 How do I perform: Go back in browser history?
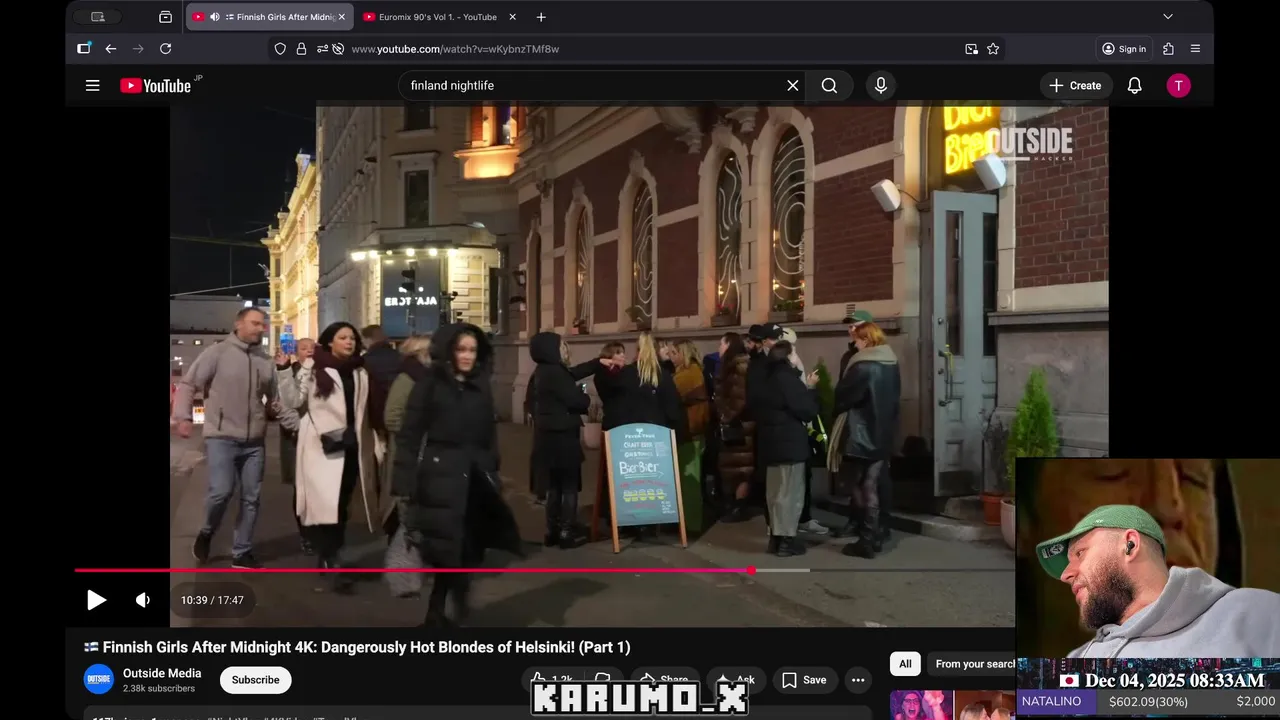(111, 49)
